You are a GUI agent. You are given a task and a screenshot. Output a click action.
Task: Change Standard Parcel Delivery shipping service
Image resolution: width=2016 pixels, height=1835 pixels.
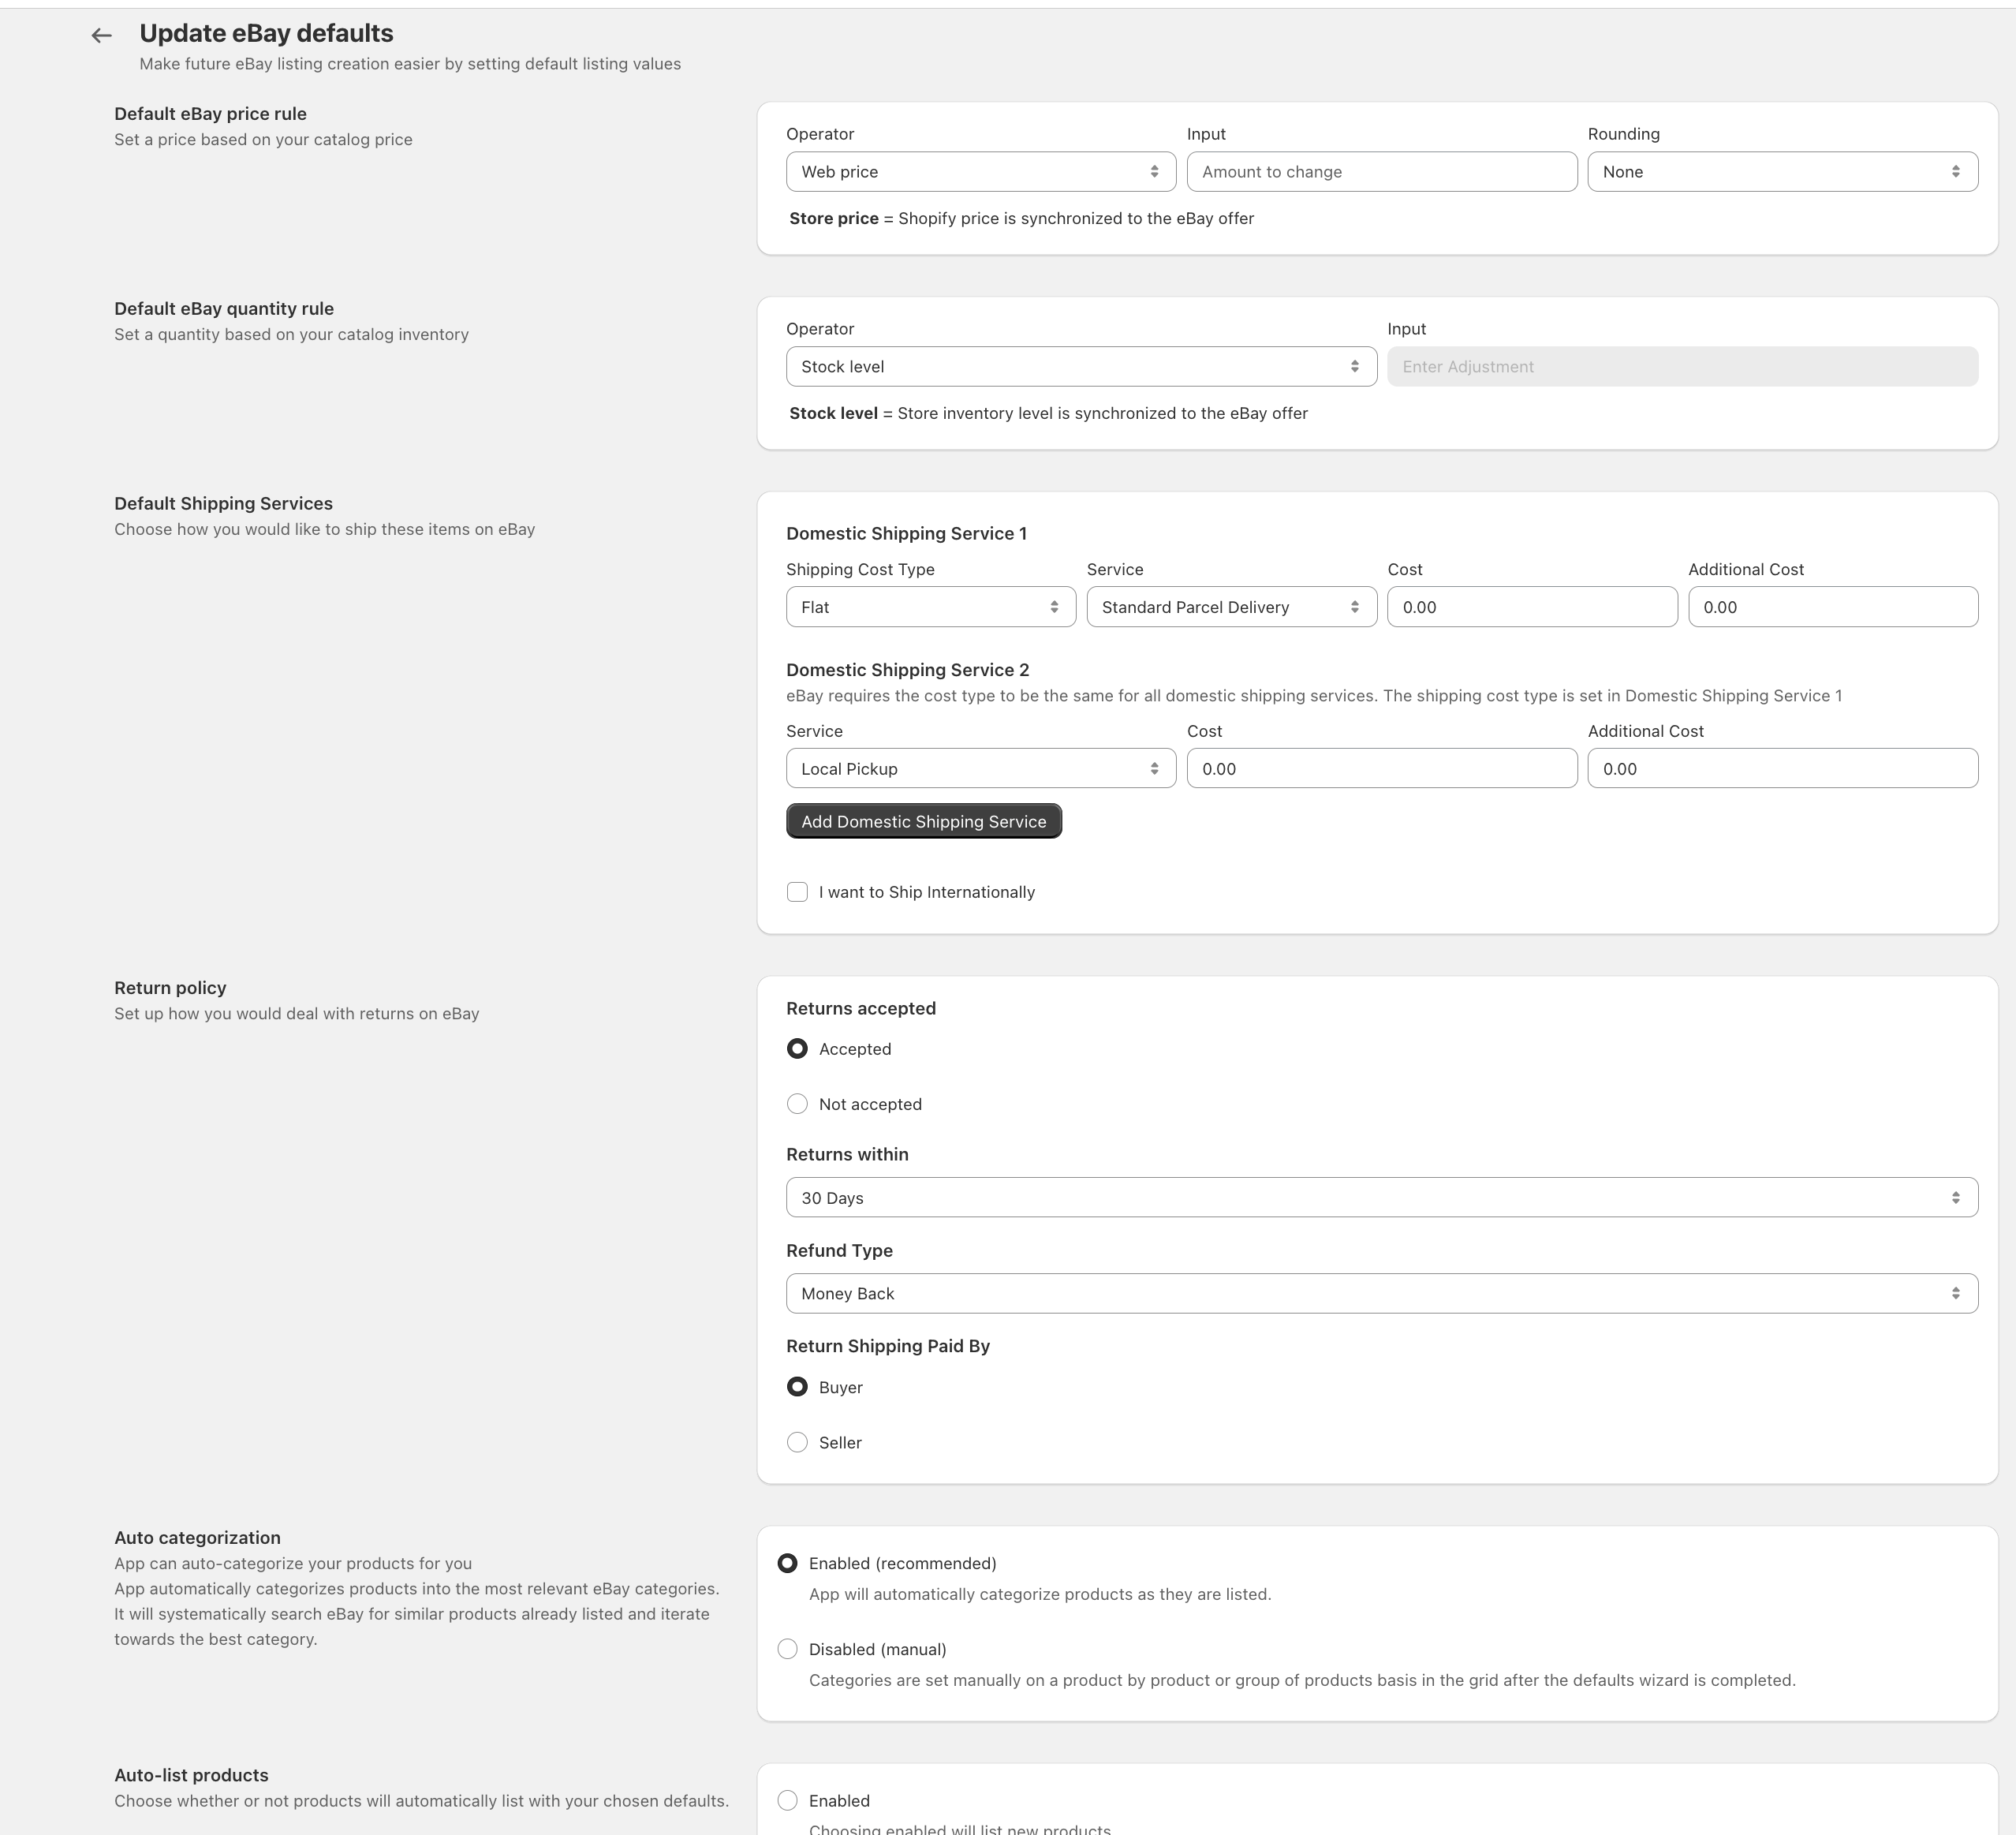pos(1231,606)
